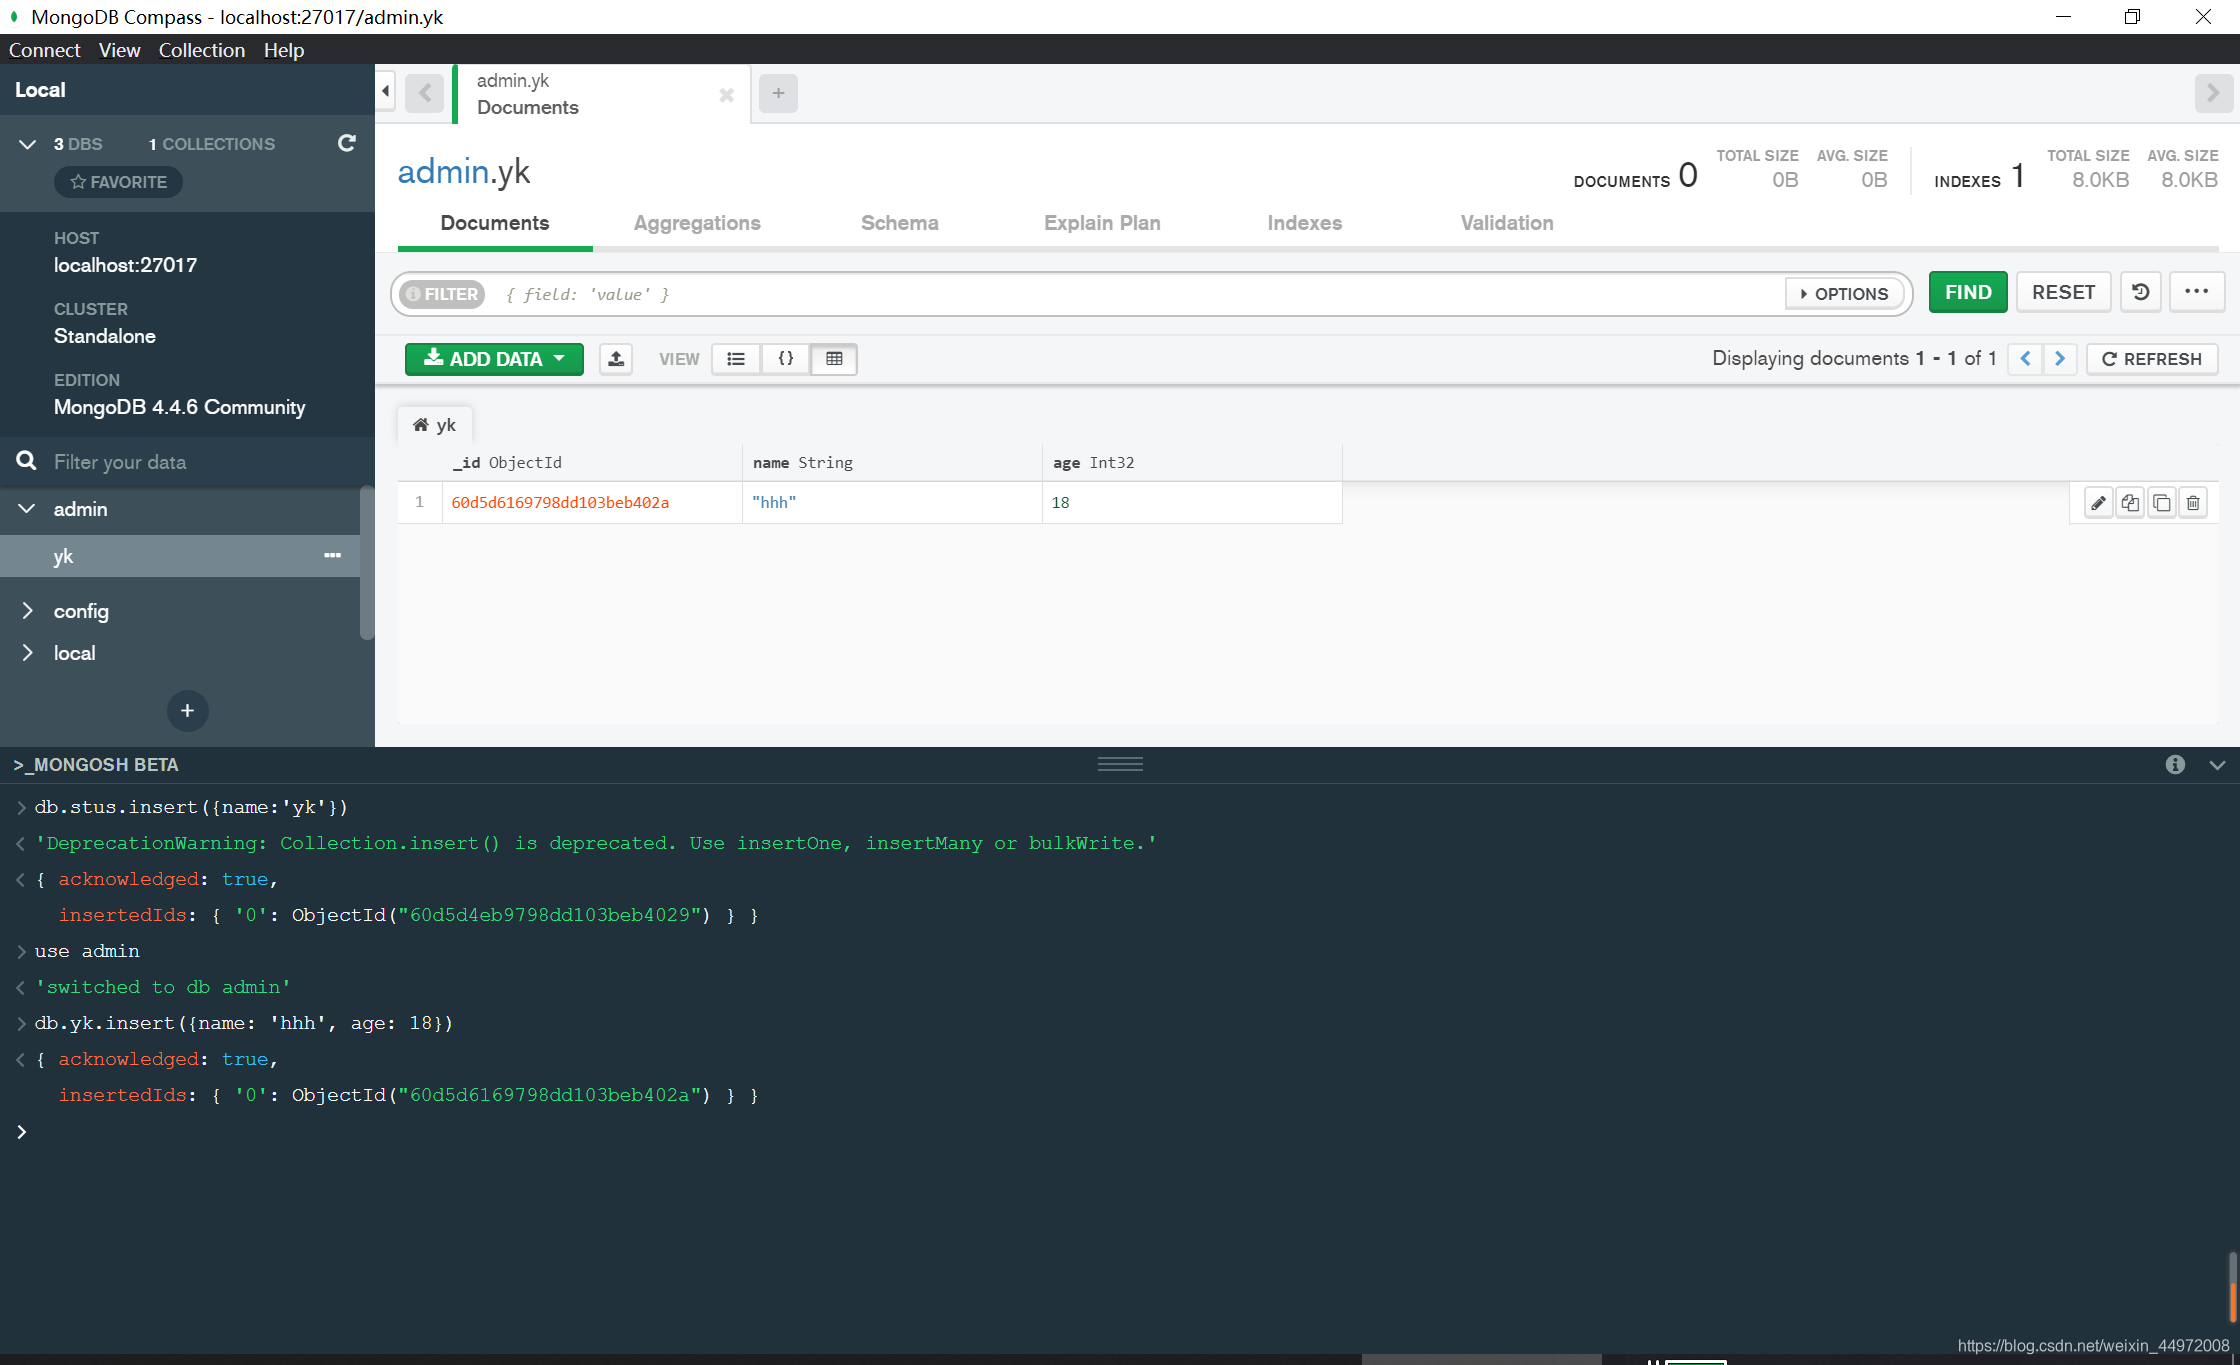Click the RESET button
Image resolution: width=2240 pixels, height=1365 pixels.
click(x=2063, y=293)
